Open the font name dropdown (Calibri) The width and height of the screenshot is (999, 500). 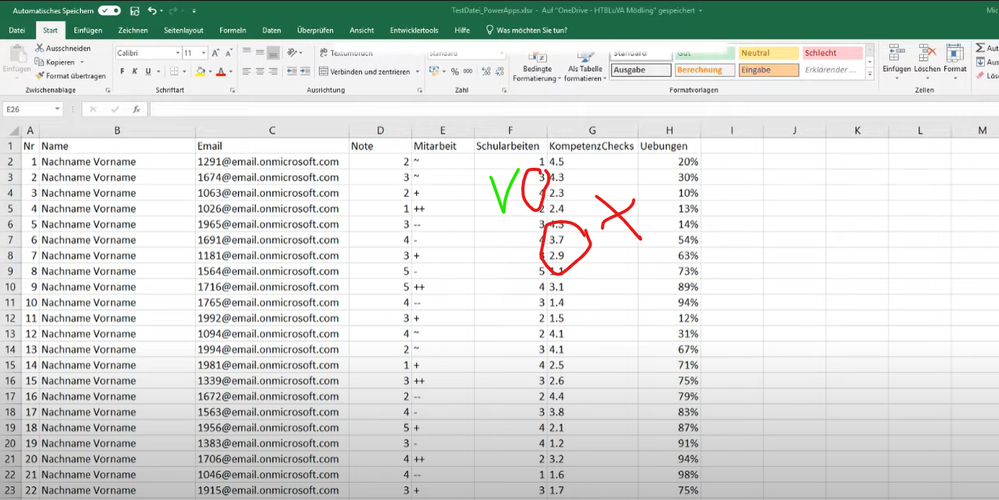177,53
